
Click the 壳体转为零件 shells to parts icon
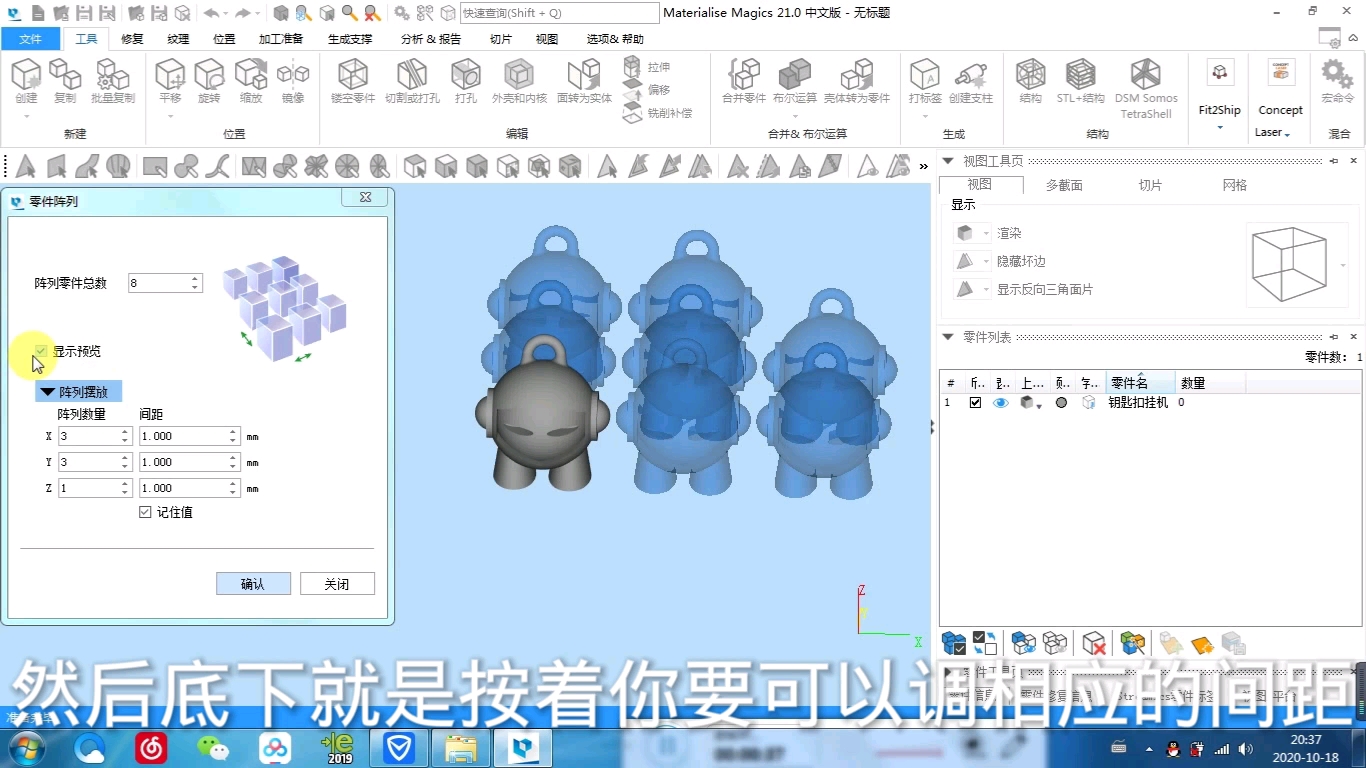click(857, 81)
